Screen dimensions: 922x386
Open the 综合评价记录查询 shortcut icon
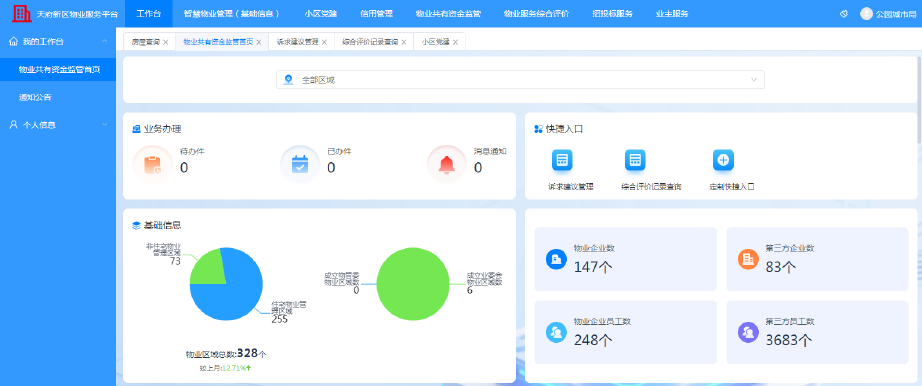pos(635,160)
